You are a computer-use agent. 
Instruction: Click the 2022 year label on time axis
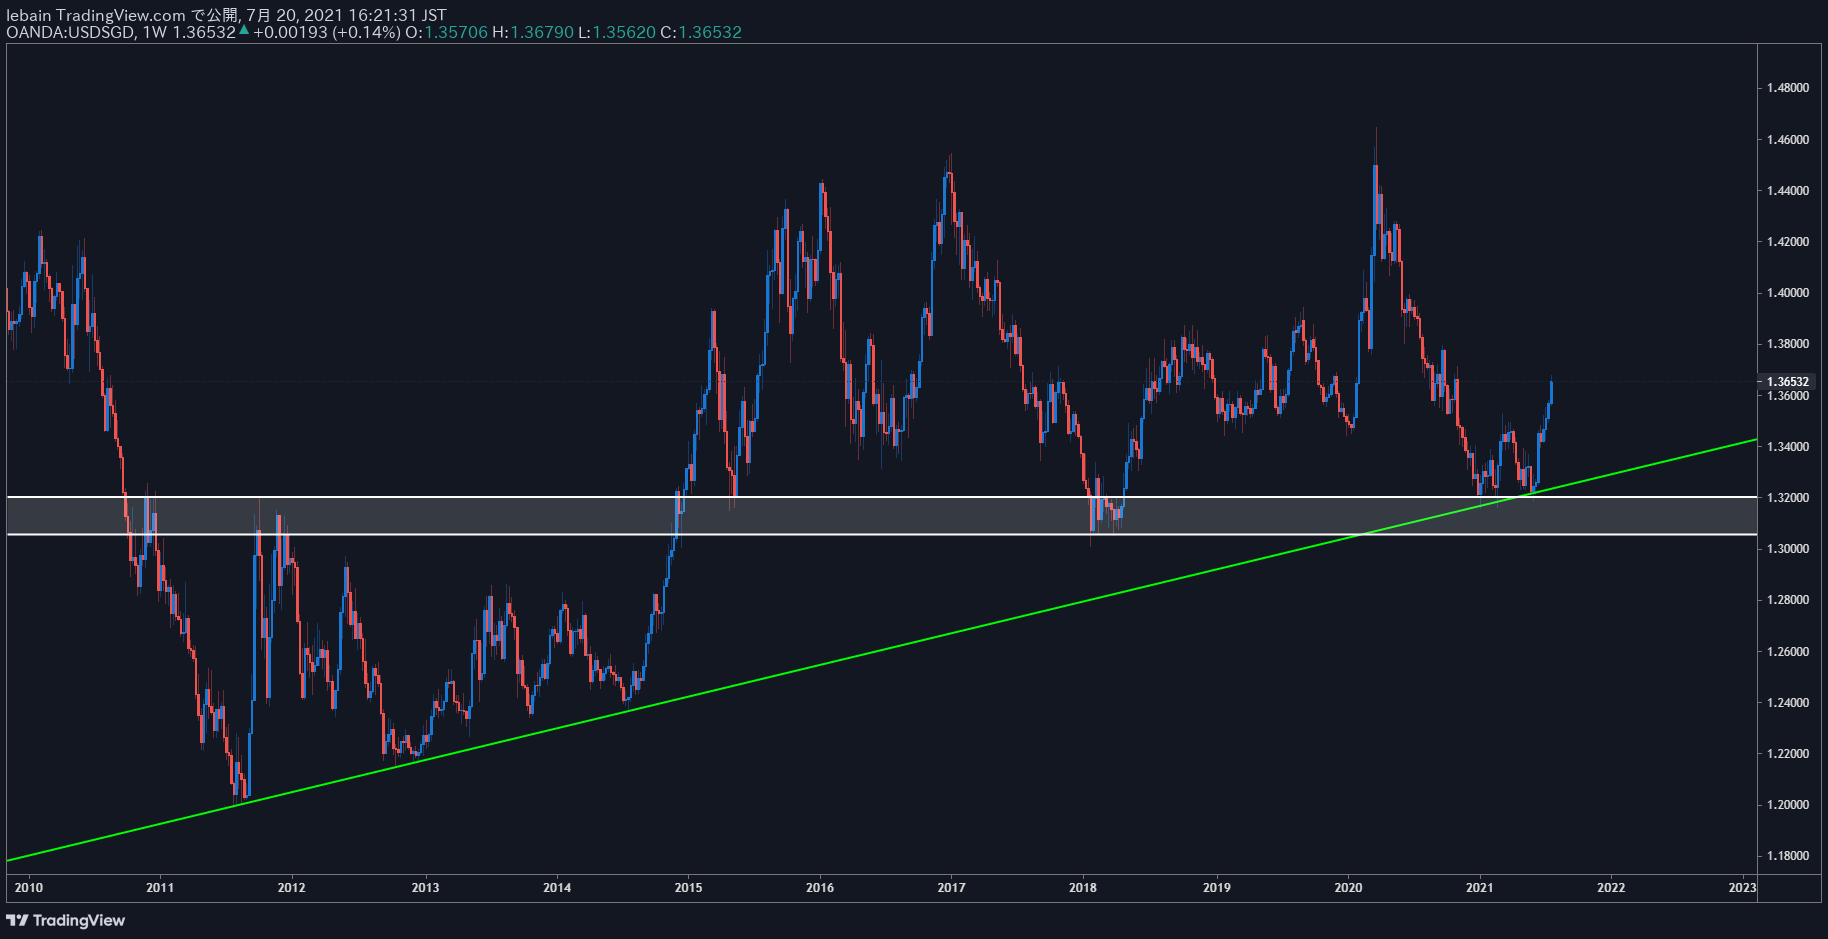[x=1611, y=887]
